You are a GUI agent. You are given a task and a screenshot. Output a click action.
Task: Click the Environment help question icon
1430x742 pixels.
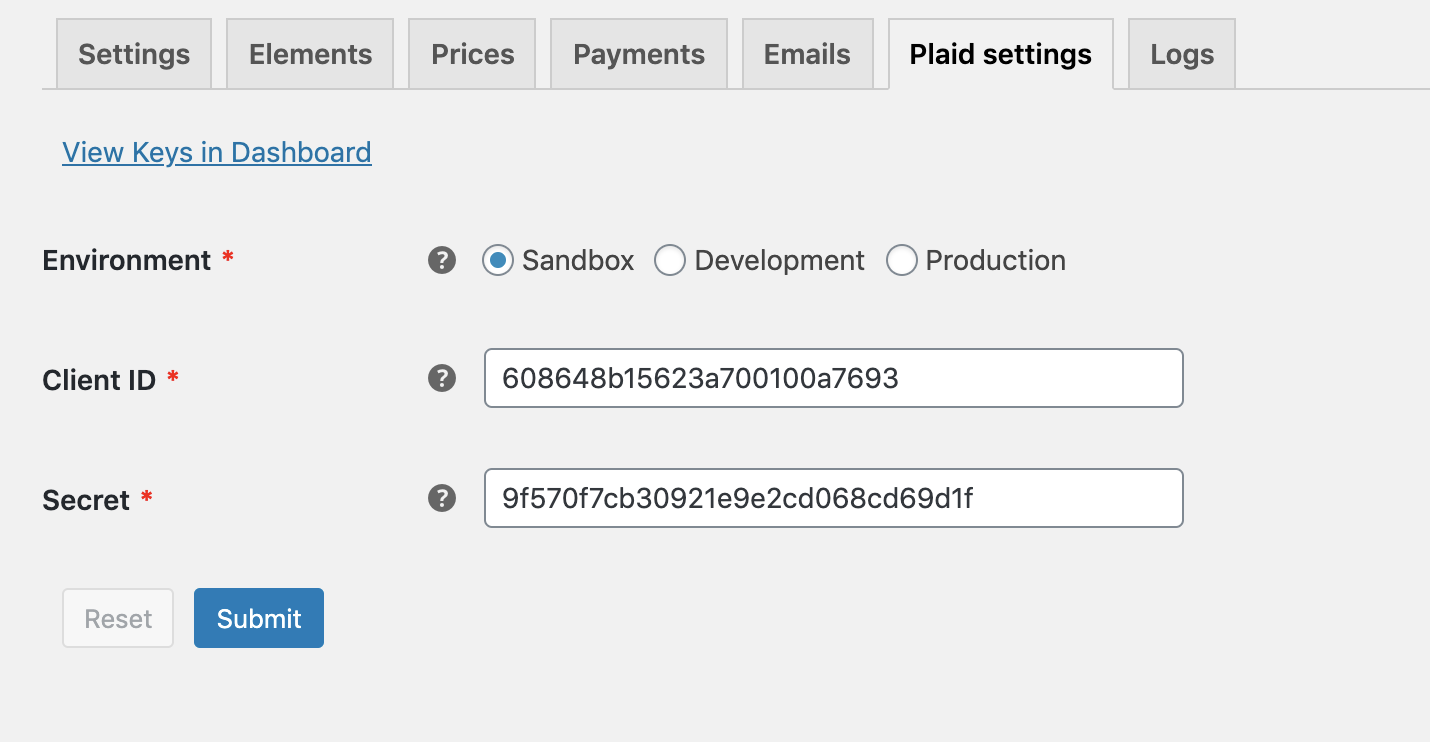click(x=442, y=261)
